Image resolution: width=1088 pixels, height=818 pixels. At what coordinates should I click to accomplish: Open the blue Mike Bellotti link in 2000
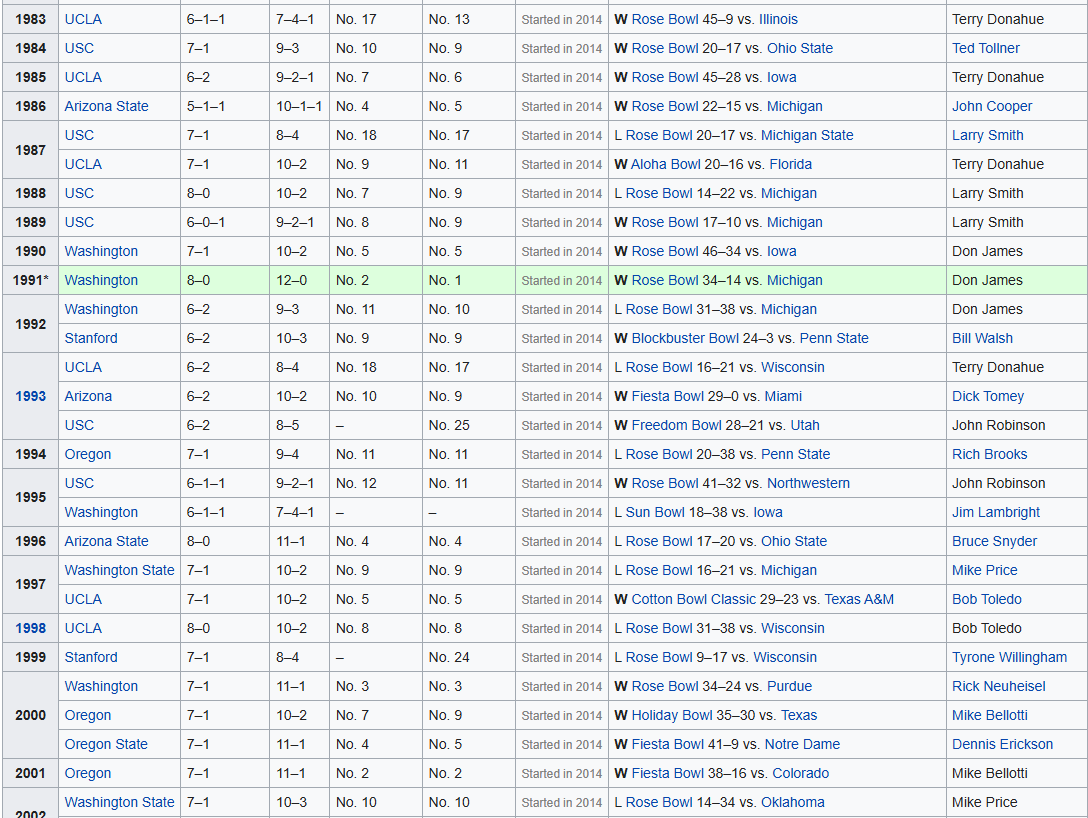tap(989, 717)
